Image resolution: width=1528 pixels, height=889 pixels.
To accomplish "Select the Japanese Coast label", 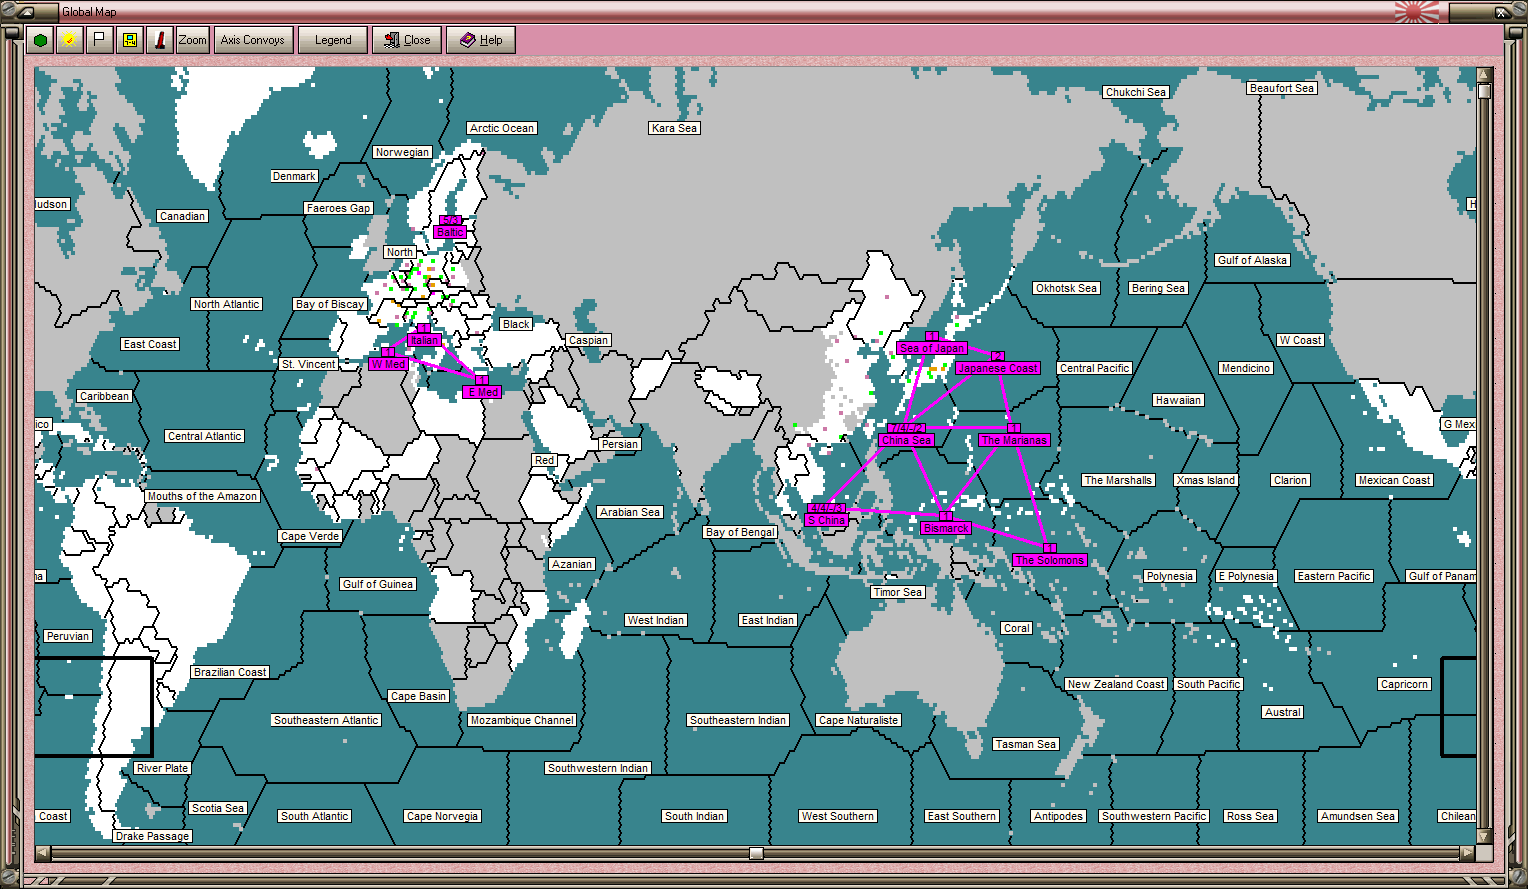I will [997, 368].
